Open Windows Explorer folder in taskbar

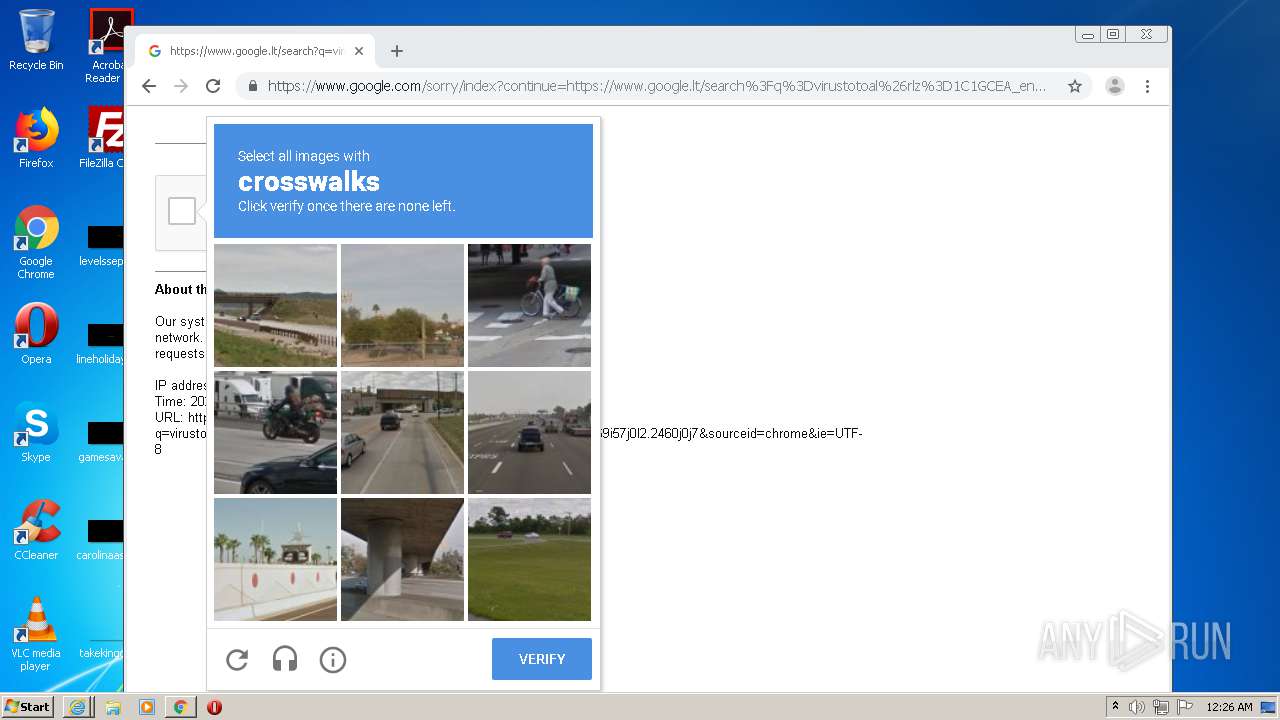pyautogui.click(x=113, y=707)
